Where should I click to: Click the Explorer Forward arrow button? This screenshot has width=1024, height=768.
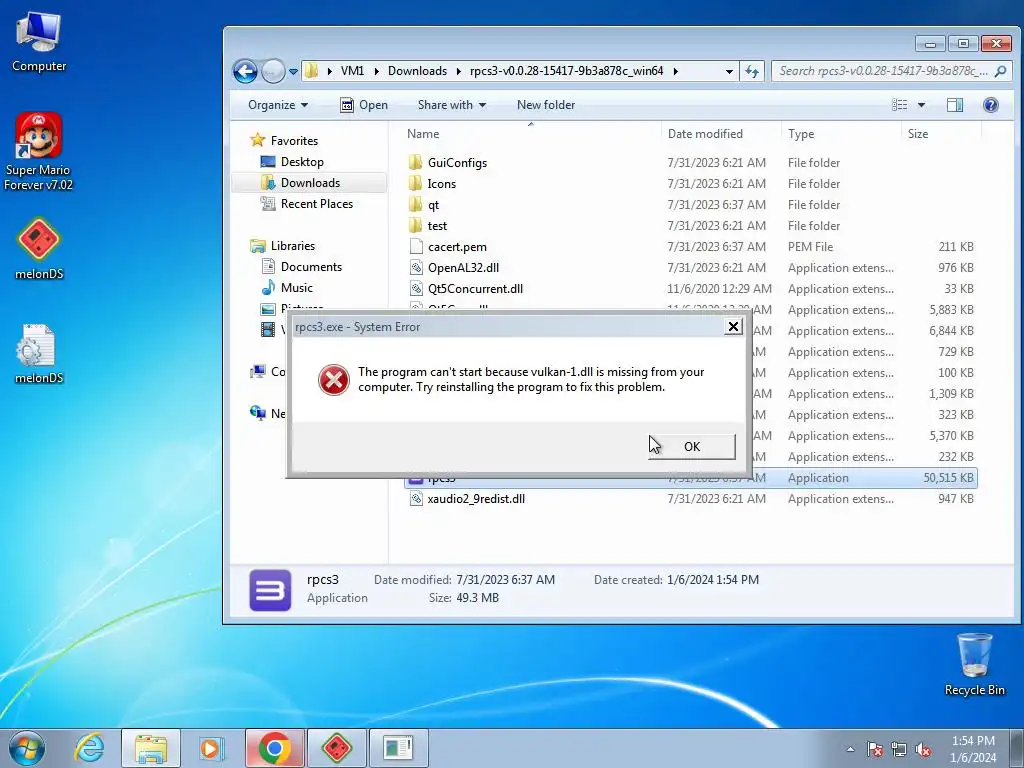273,71
